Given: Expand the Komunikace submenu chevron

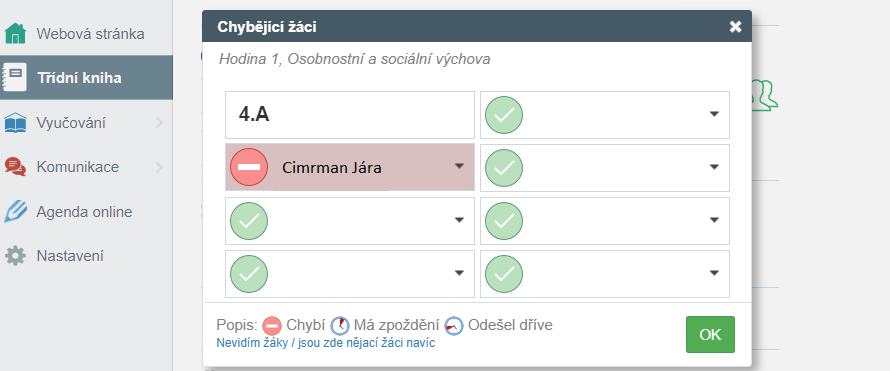Looking at the screenshot, I should tap(159, 167).
